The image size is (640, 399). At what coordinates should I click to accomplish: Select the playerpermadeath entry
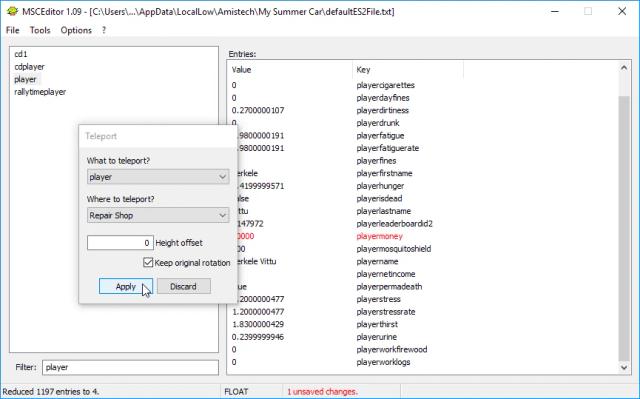coord(389,287)
